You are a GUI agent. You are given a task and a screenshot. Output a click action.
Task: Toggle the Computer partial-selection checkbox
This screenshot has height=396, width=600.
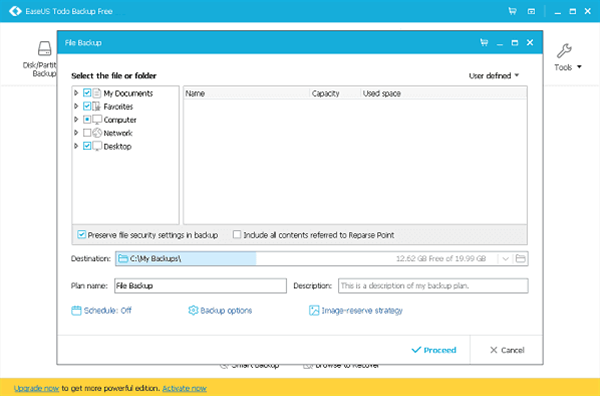pyautogui.click(x=87, y=120)
